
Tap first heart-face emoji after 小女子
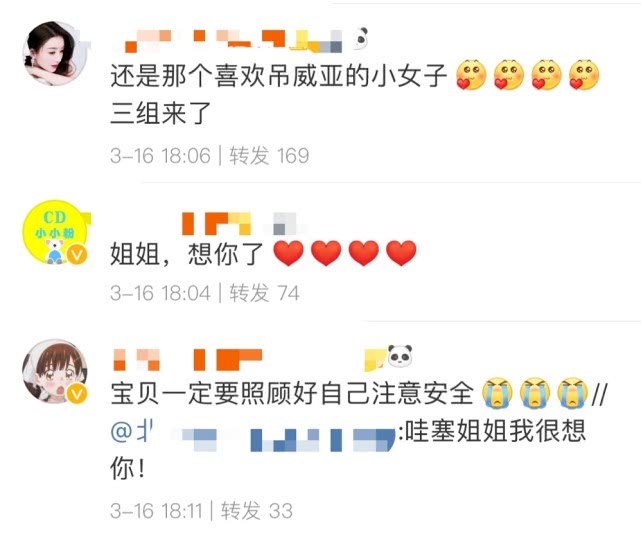(471, 76)
